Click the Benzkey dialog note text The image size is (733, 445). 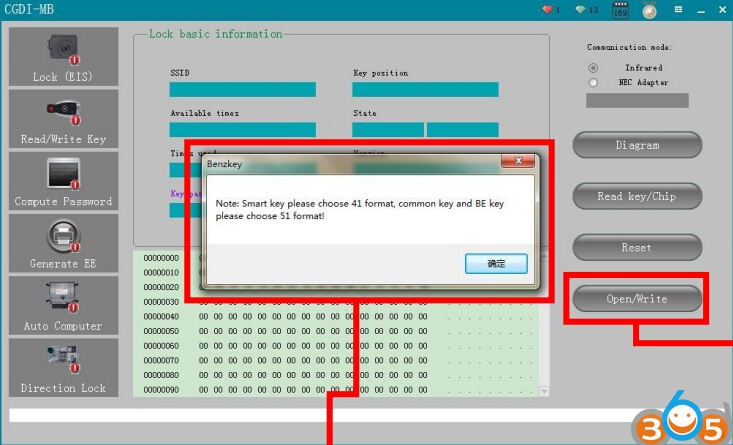pyautogui.click(x=359, y=209)
